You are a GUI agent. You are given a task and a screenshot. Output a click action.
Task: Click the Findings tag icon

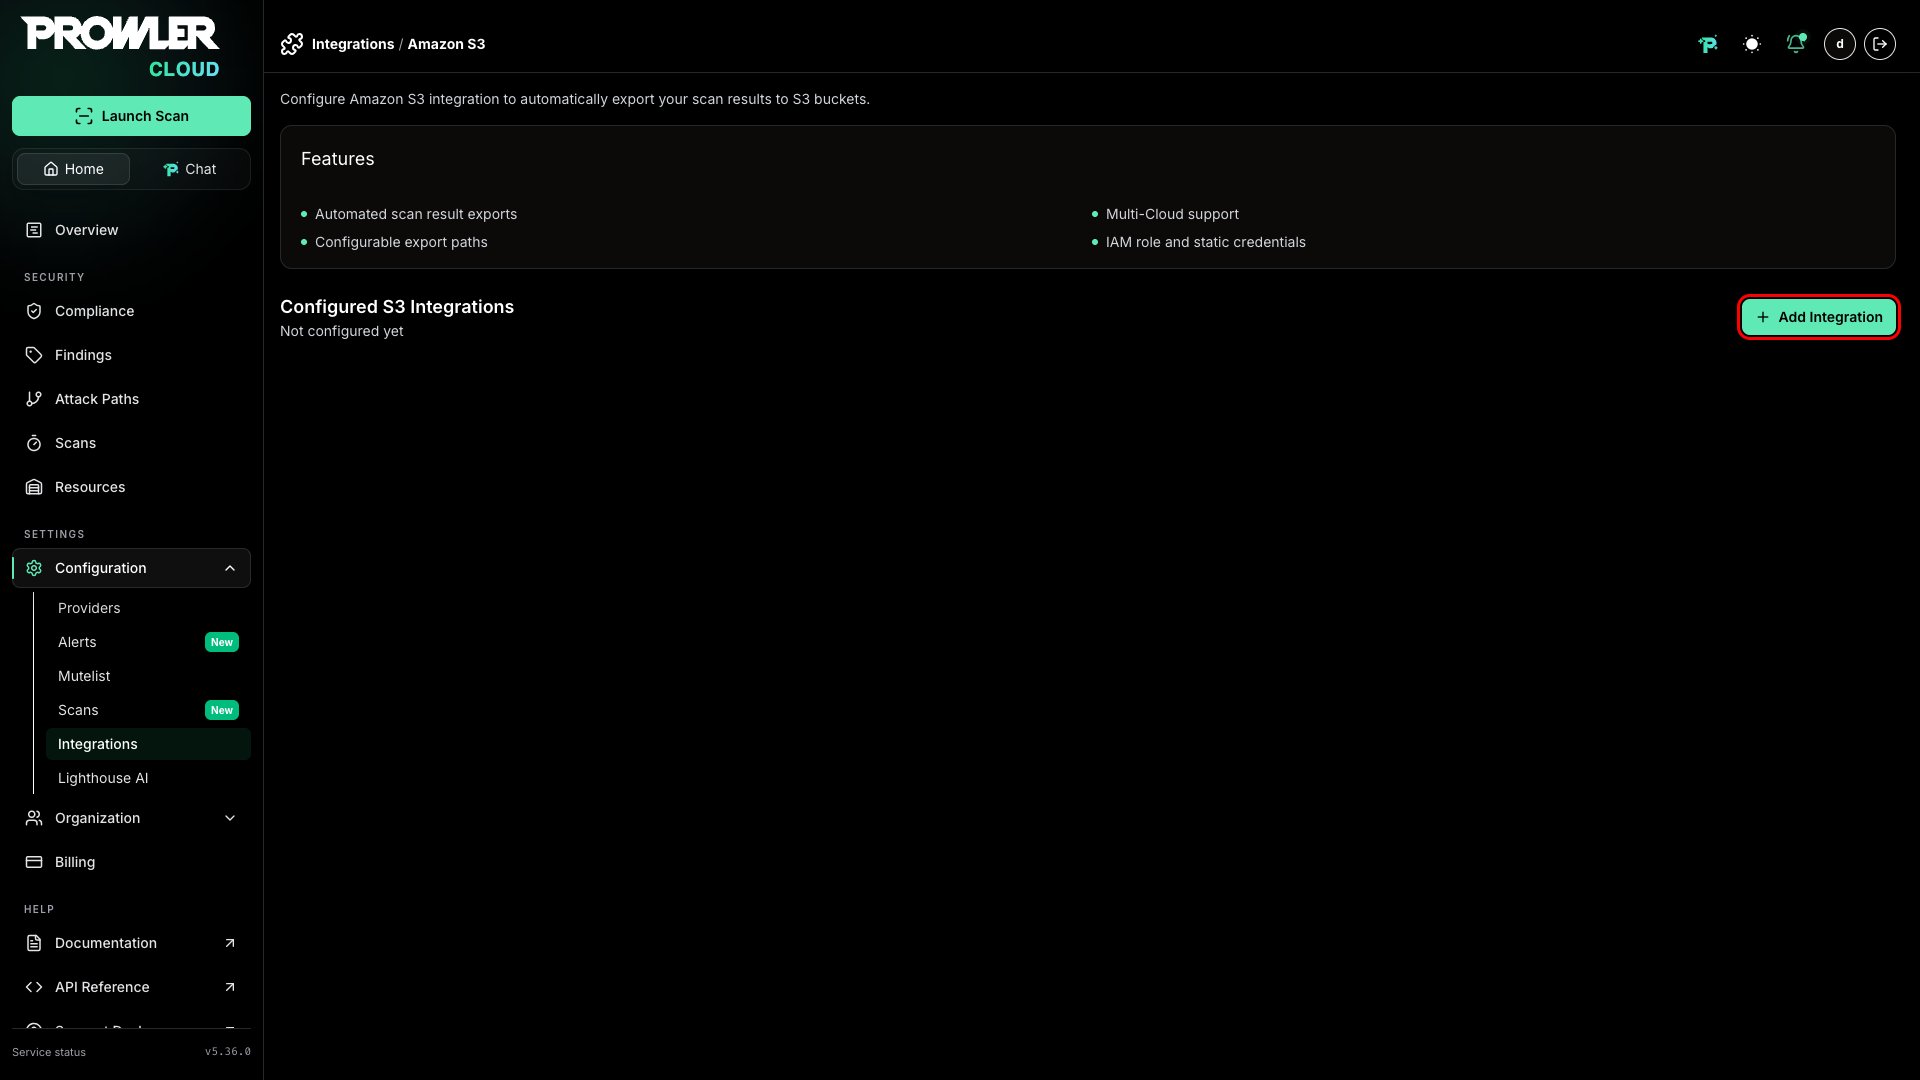coord(34,355)
